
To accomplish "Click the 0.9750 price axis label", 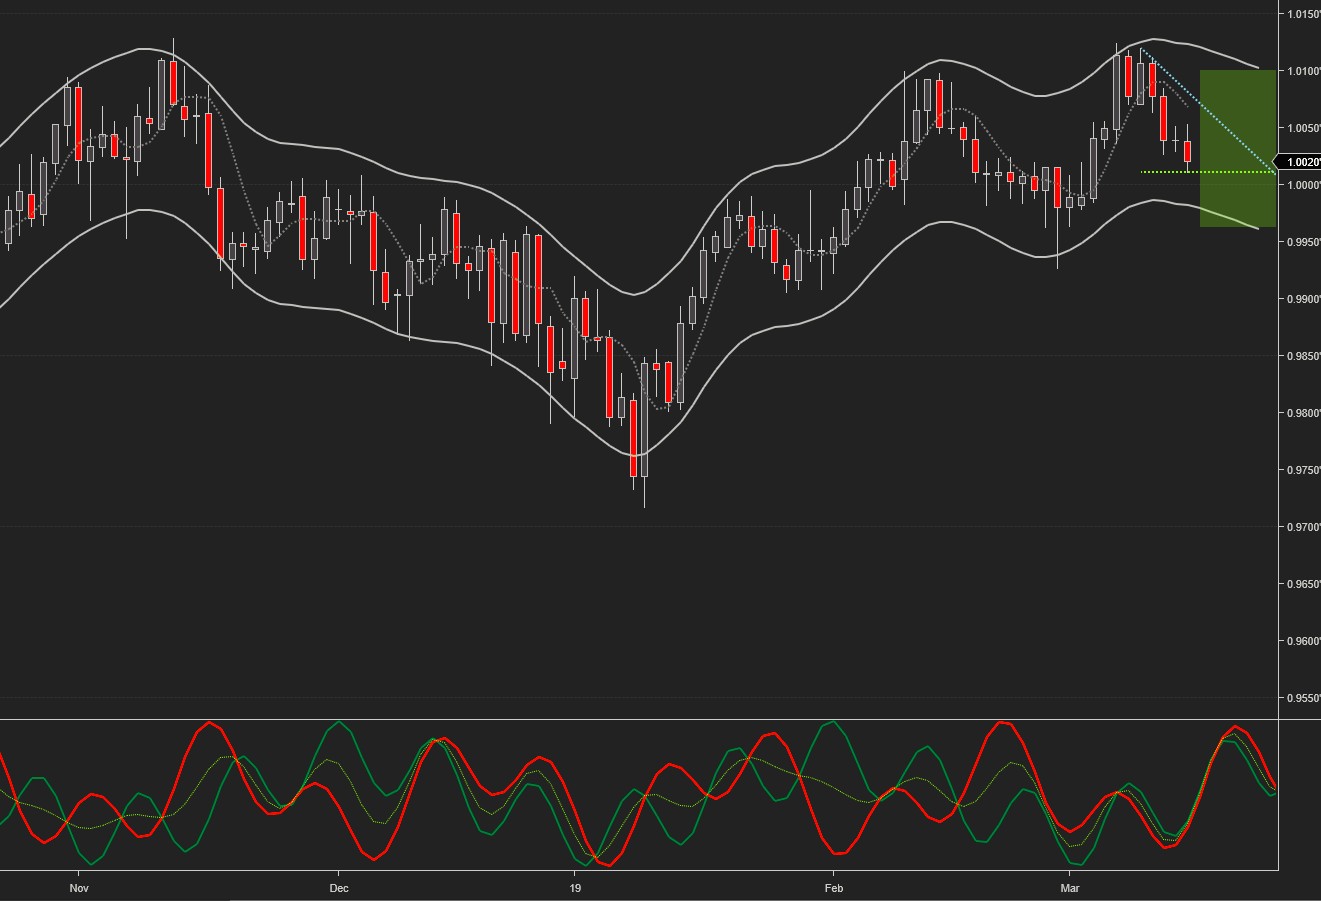I will tap(1304, 470).
